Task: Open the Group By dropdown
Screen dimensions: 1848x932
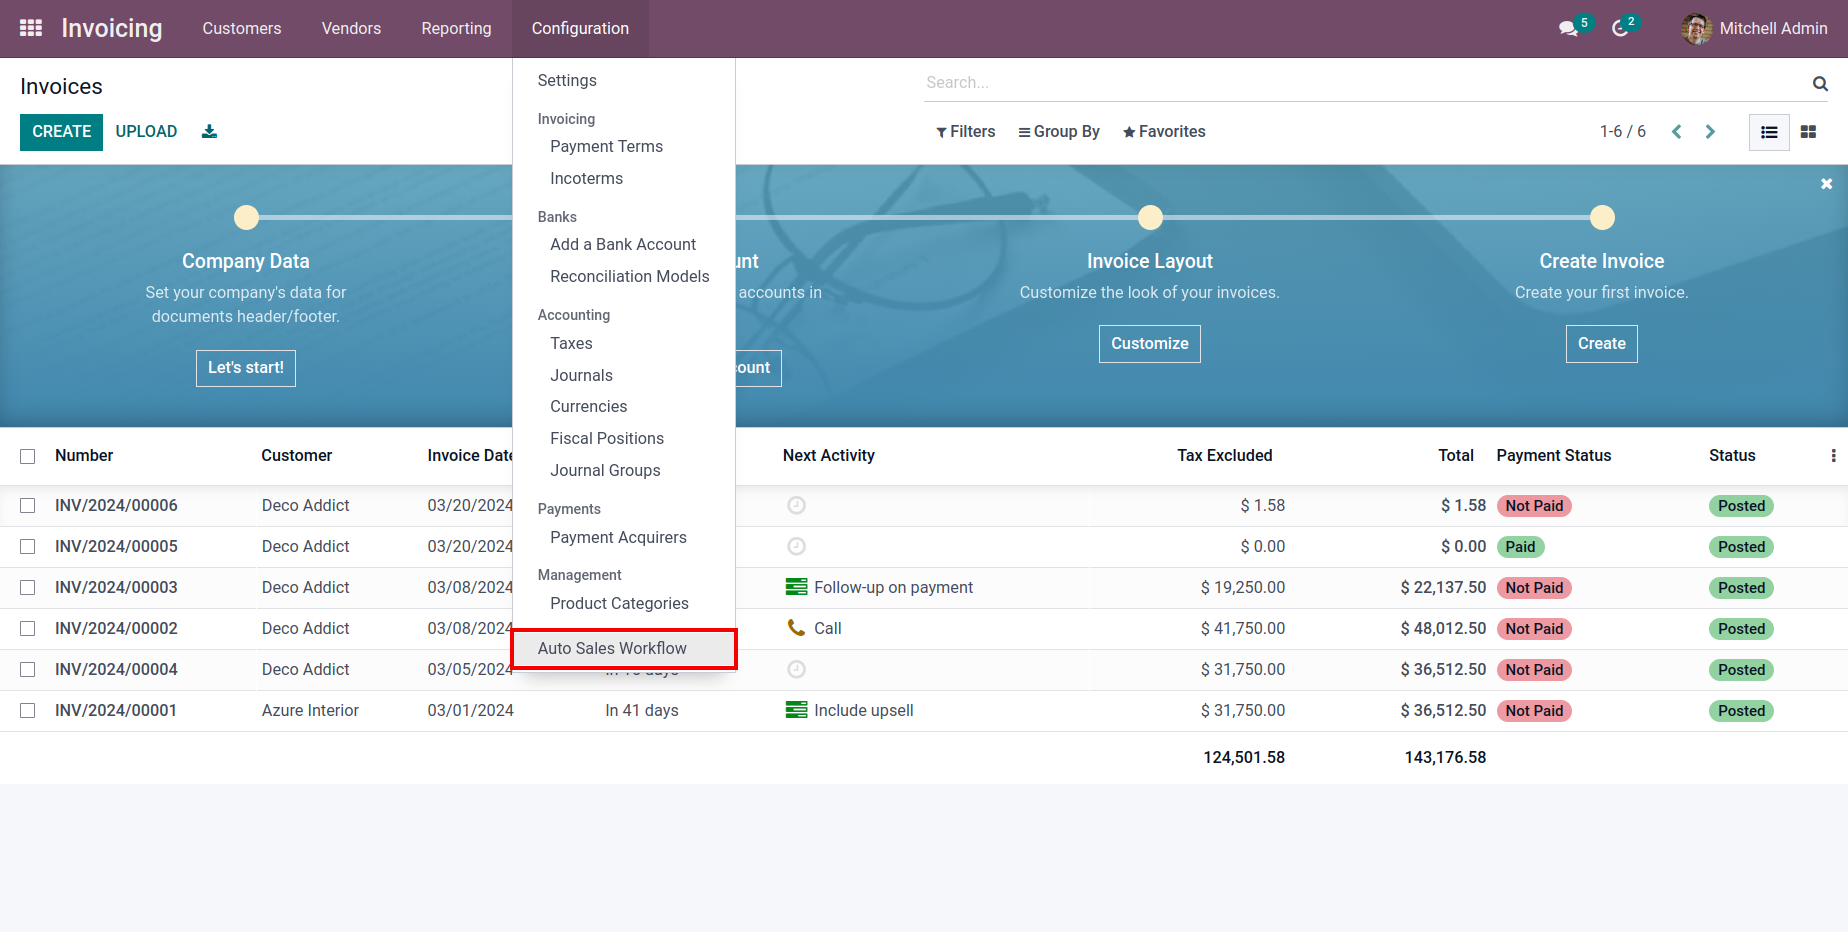Action: pos(1059,132)
